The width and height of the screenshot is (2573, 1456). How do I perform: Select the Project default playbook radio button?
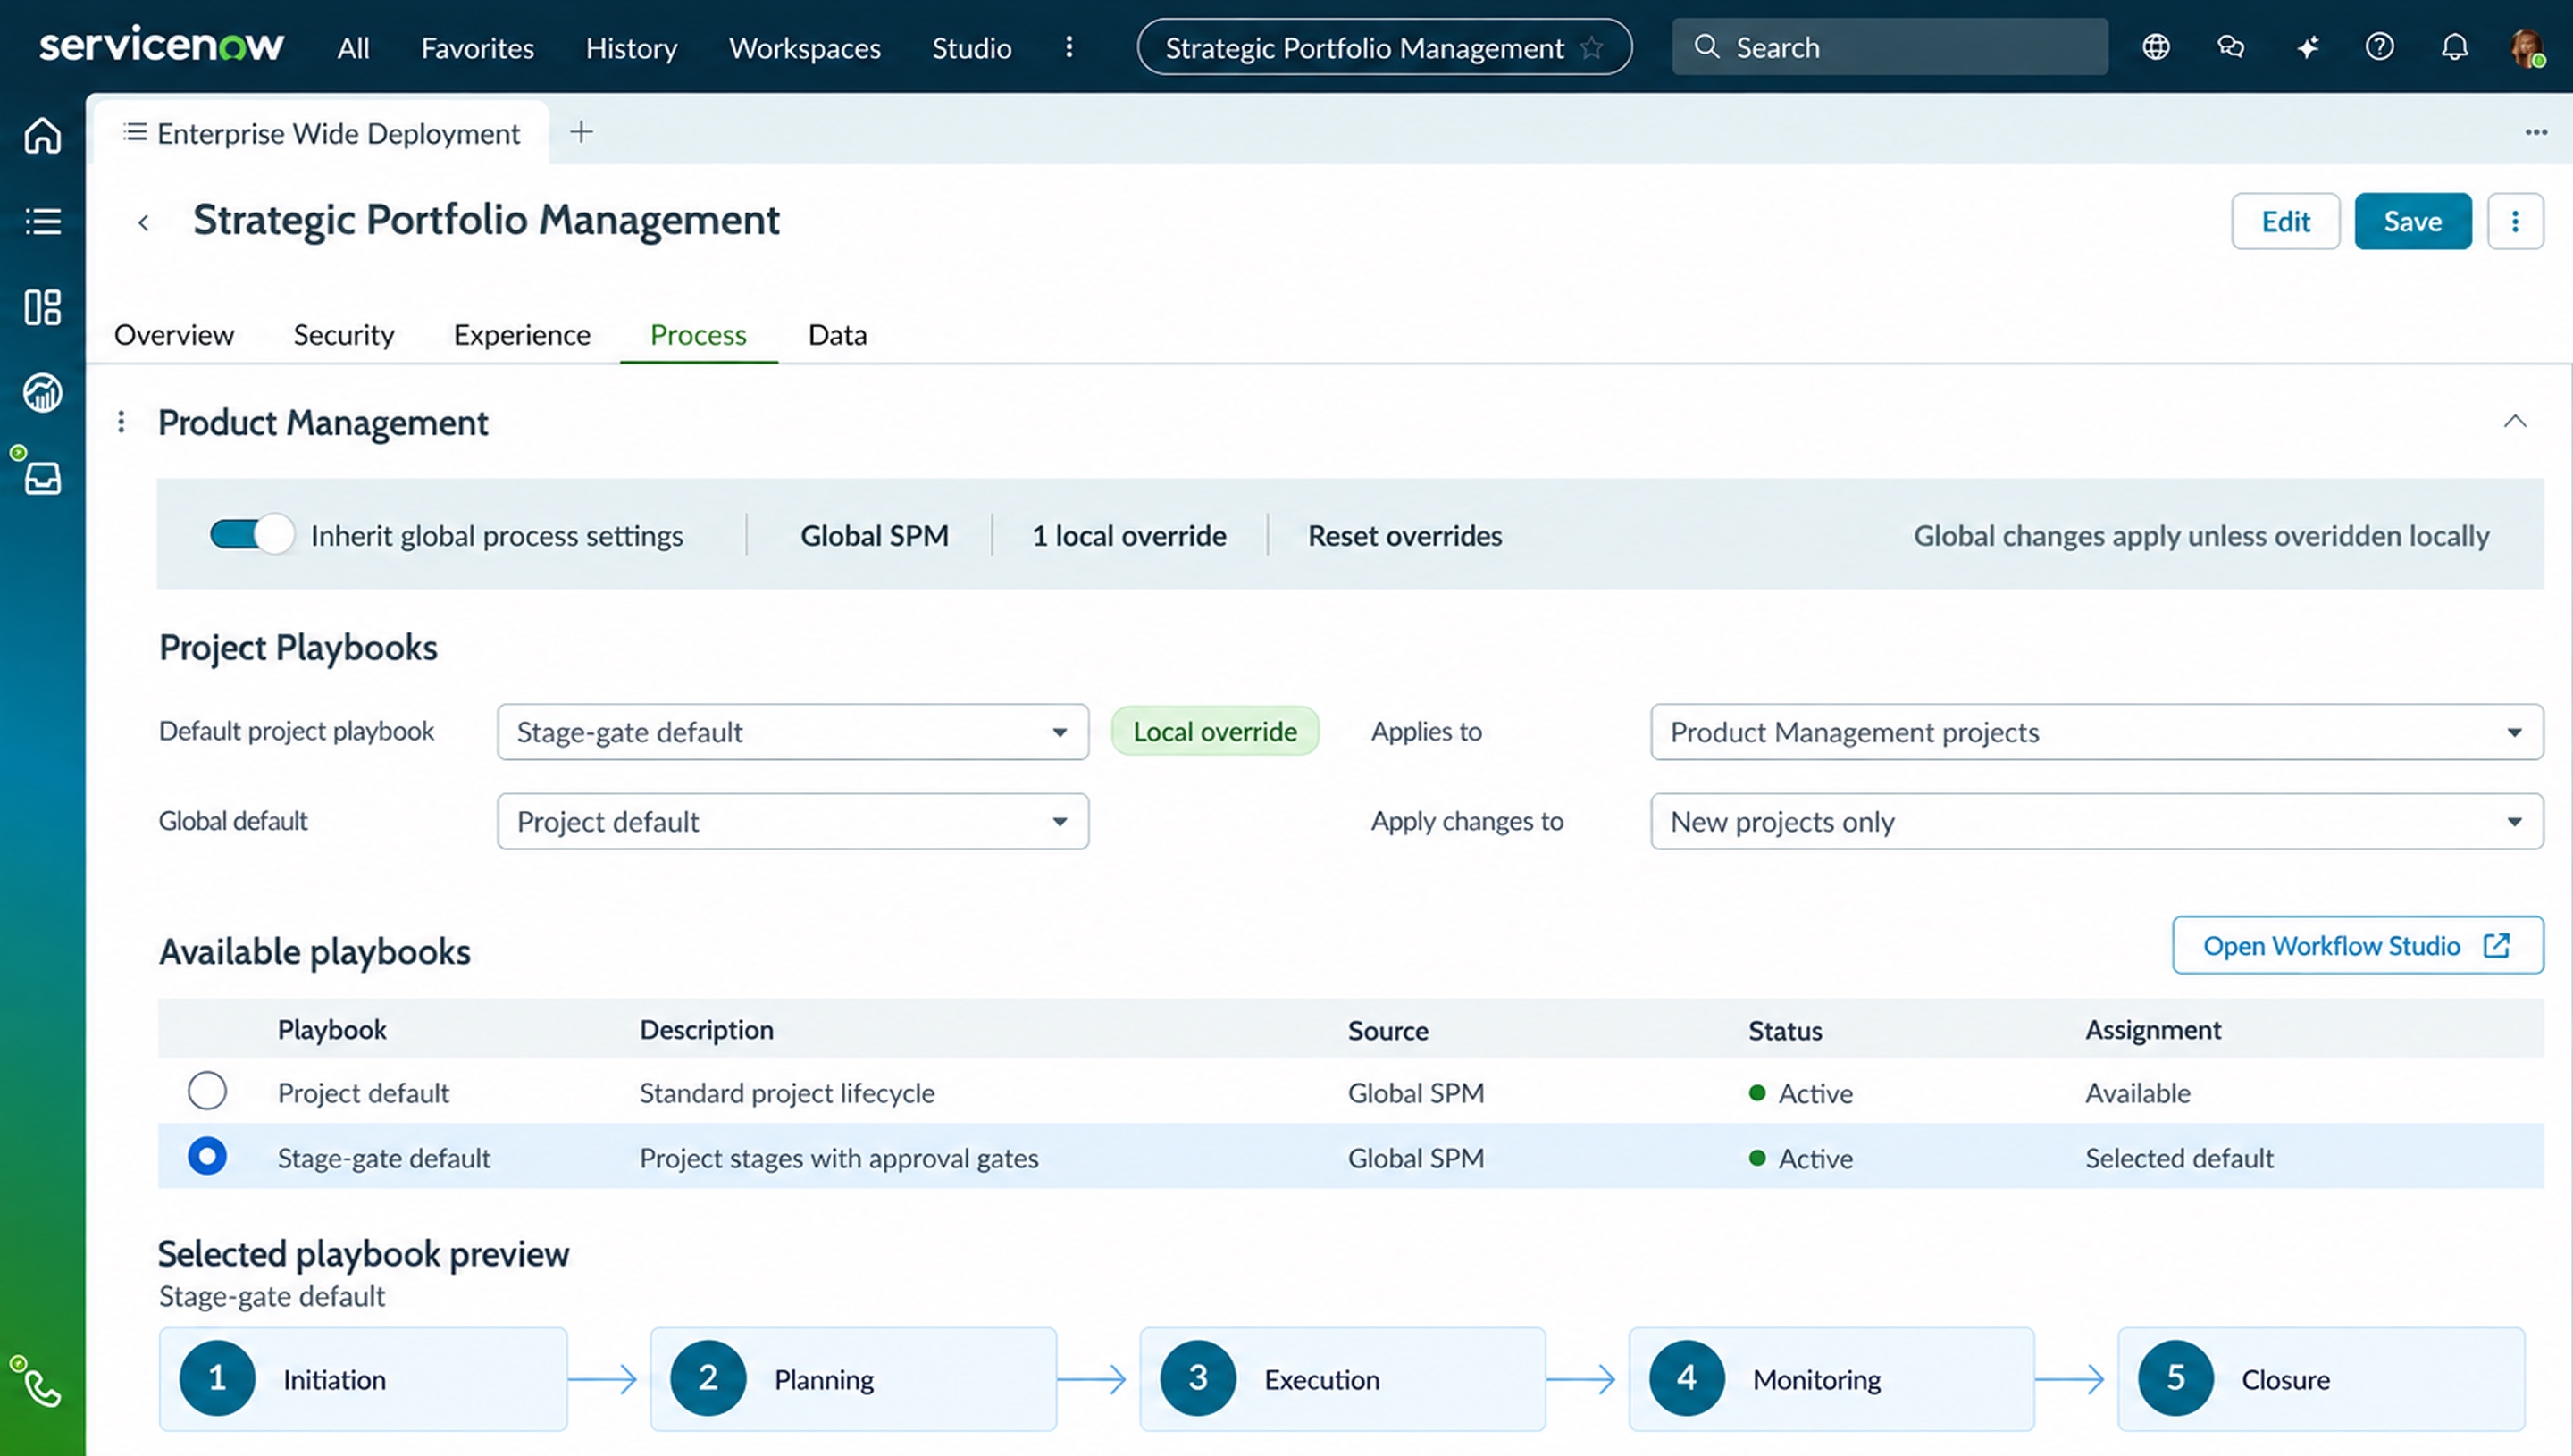point(207,1091)
